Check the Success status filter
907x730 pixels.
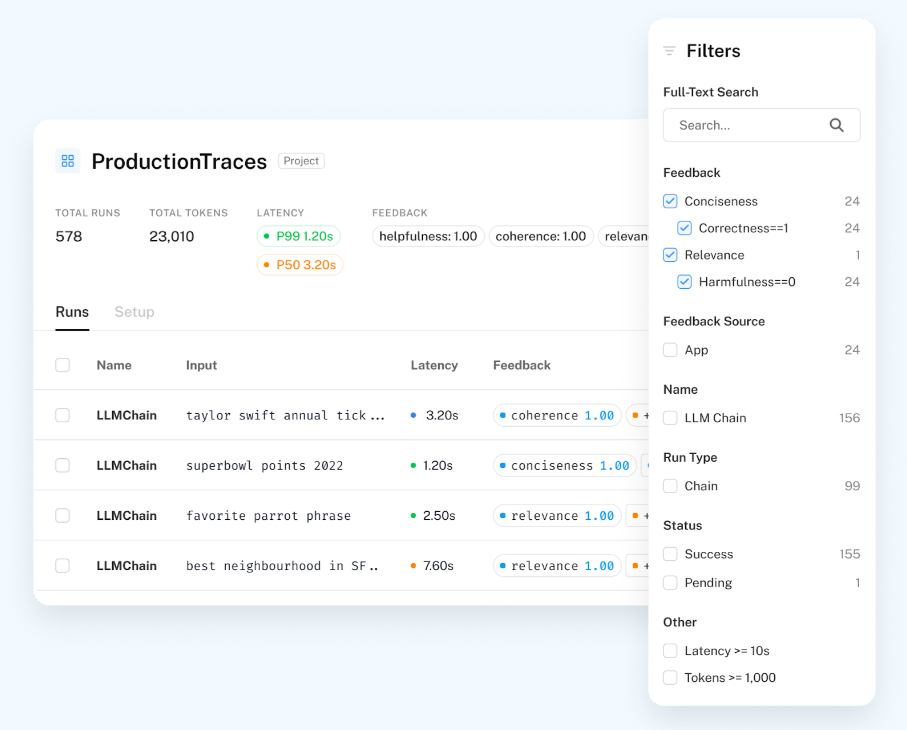click(x=670, y=554)
